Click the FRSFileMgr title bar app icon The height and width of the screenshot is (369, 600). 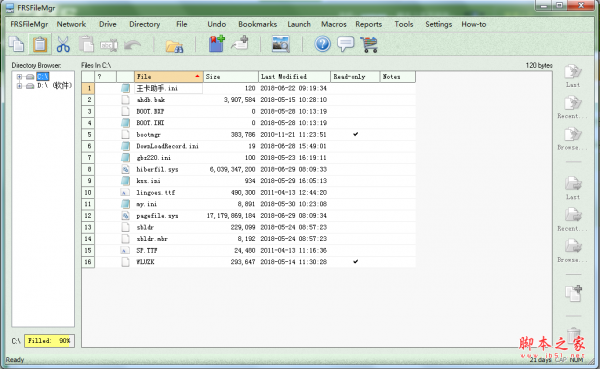[10, 8]
